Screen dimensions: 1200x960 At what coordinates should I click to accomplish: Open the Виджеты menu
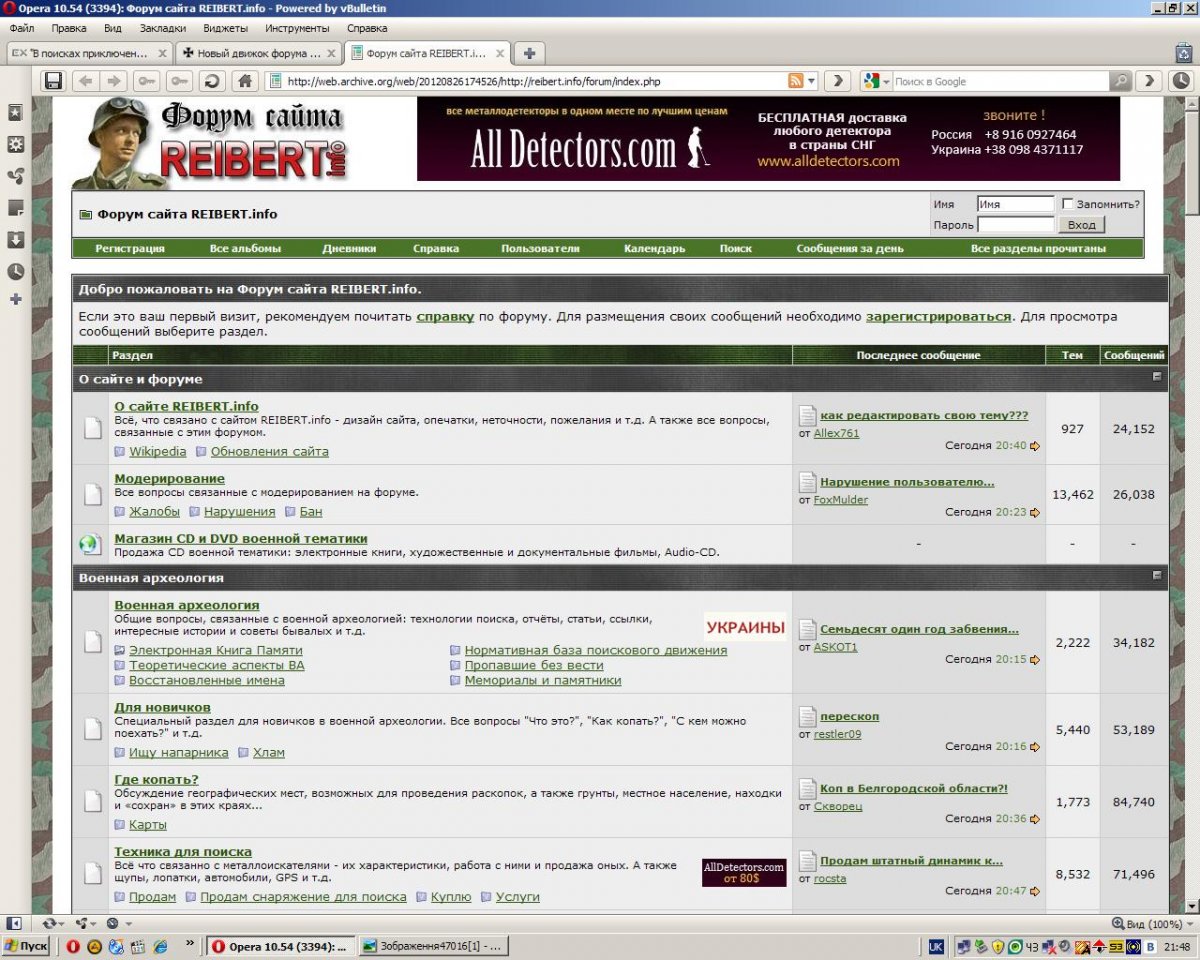pyautogui.click(x=226, y=28)
